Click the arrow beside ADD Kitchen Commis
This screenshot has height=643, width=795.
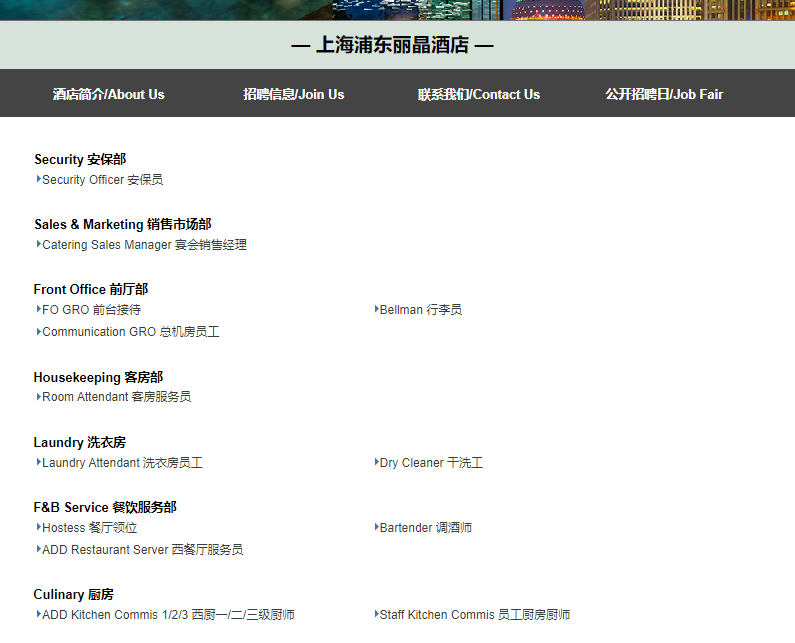[39, 614]
